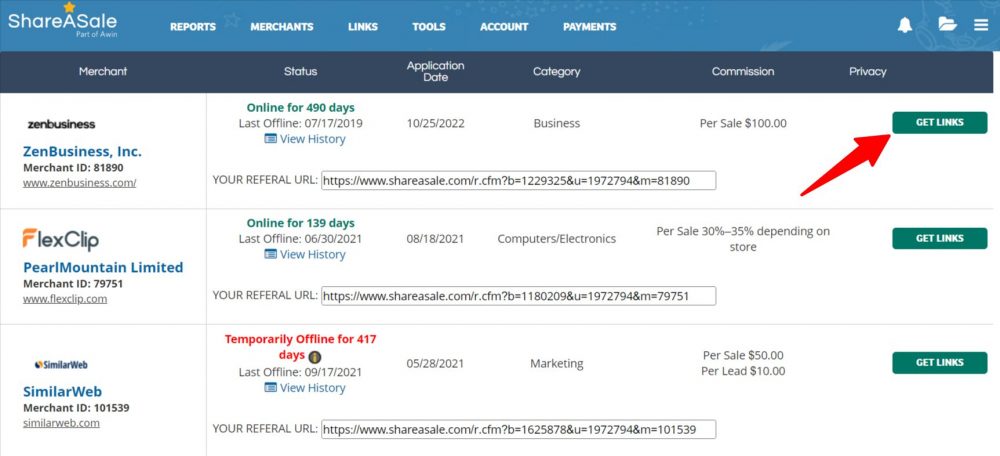
Task: Open the SimilarWeb merchant name link
Action: pos(62,392)
